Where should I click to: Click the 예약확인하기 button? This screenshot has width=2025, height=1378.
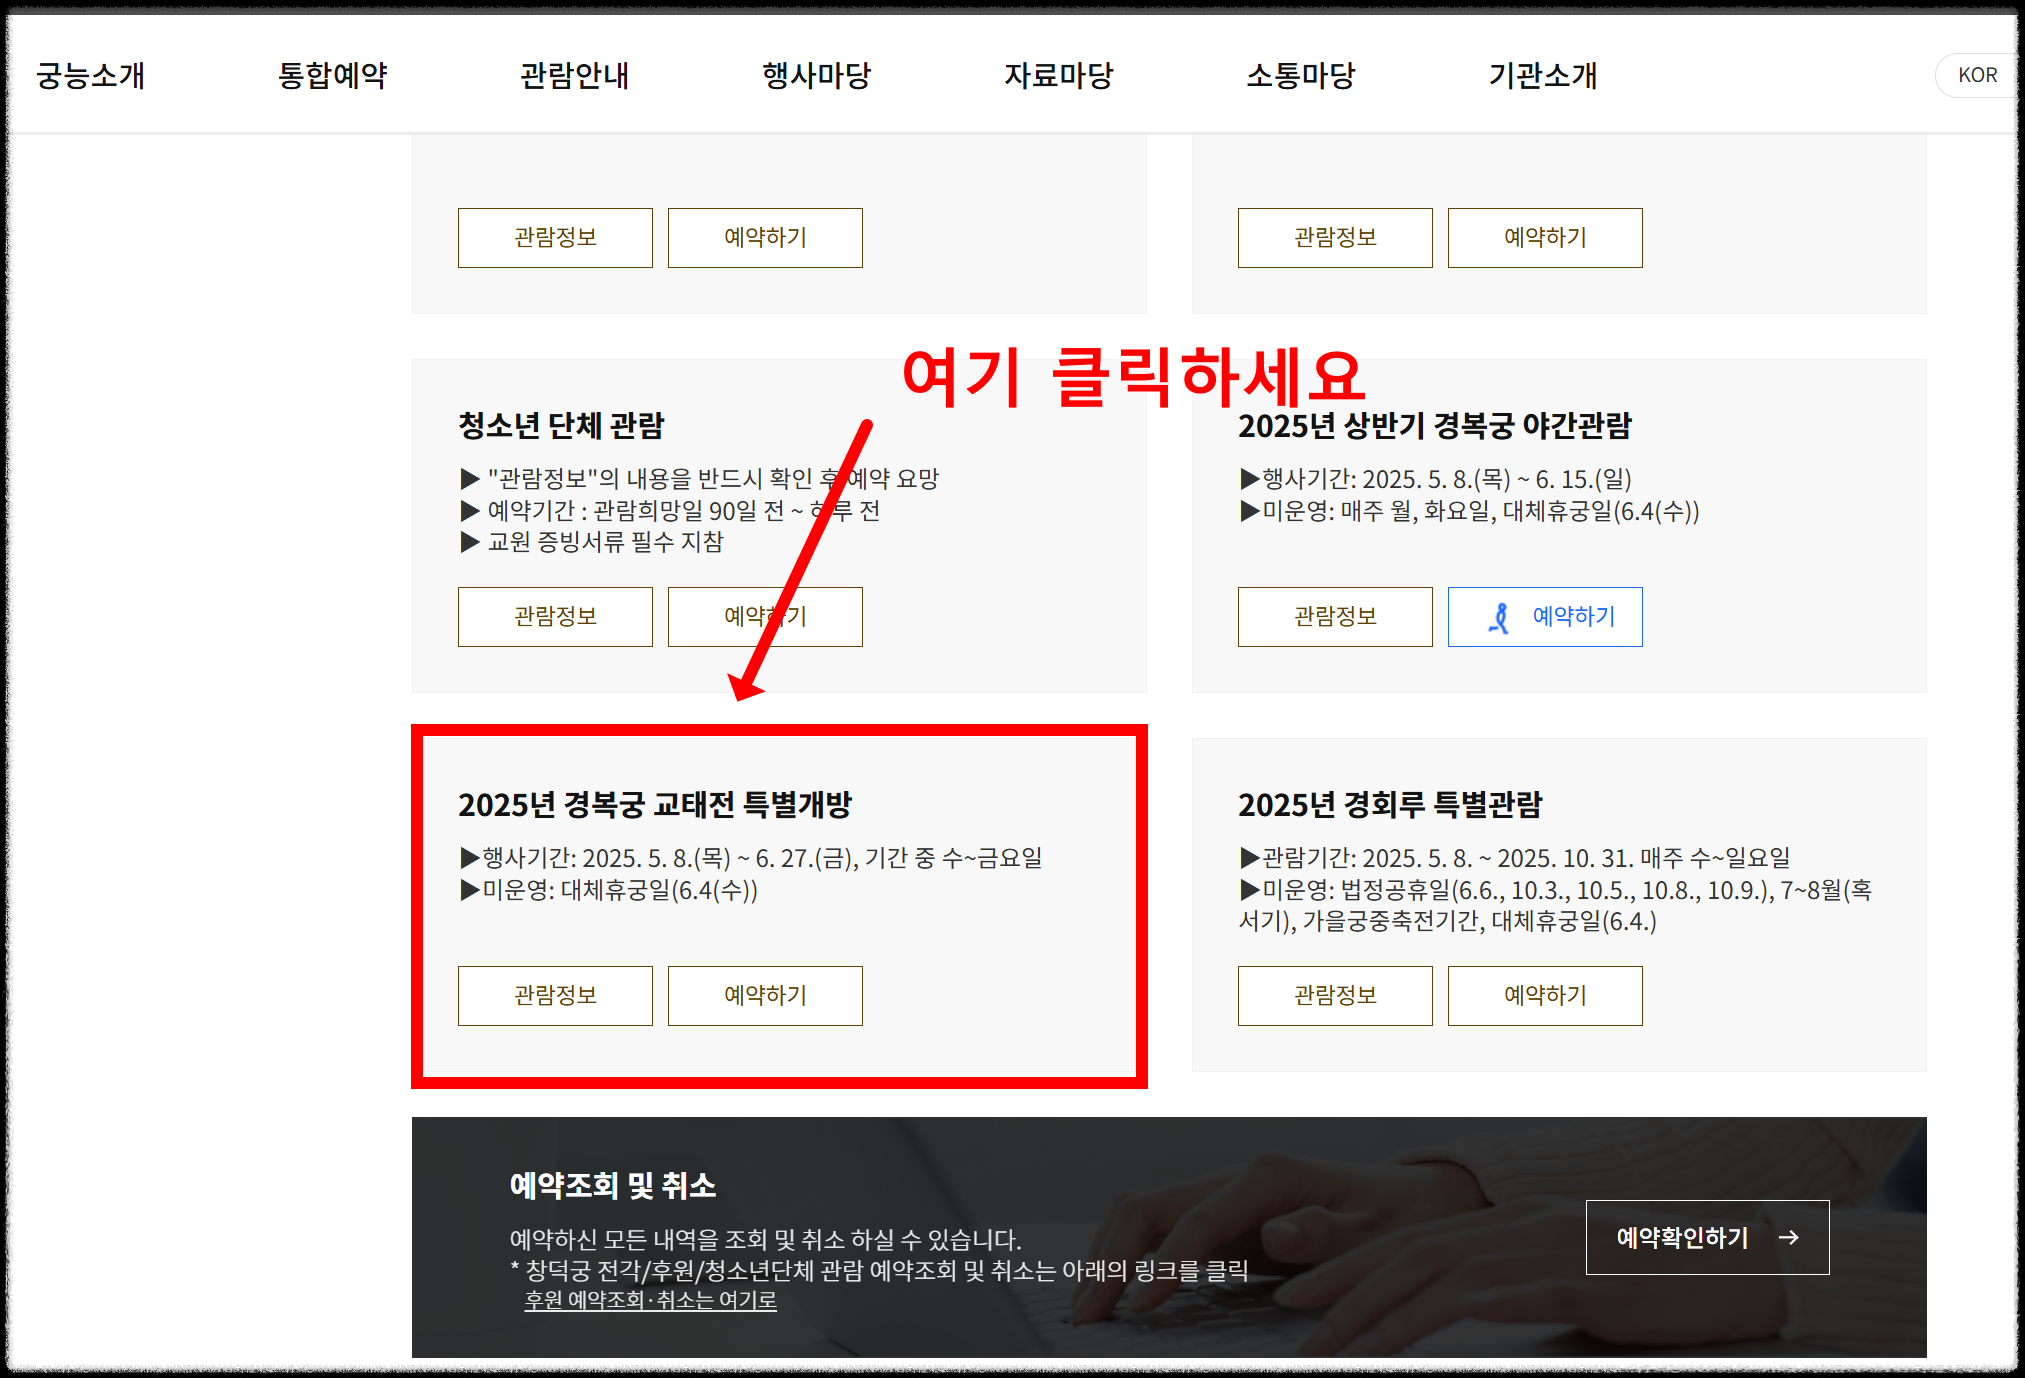[x=1707, y=1238]
